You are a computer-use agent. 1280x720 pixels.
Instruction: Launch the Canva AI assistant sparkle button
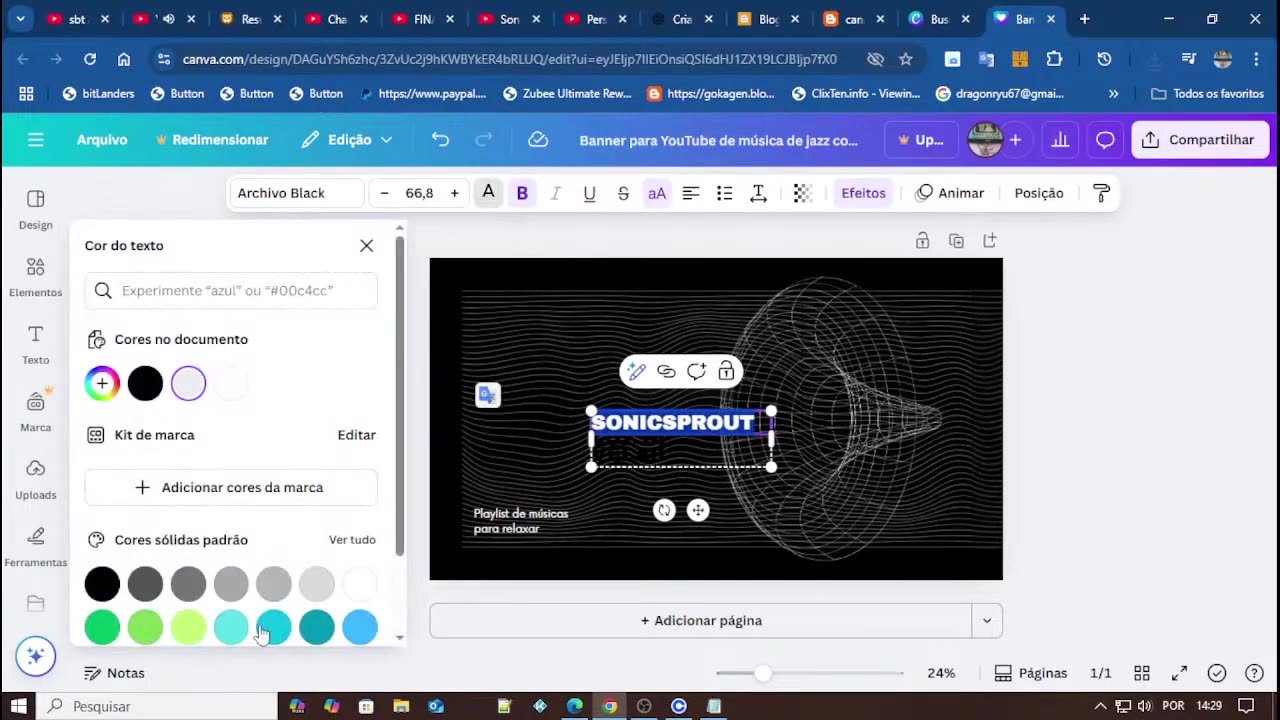[36, 656]
